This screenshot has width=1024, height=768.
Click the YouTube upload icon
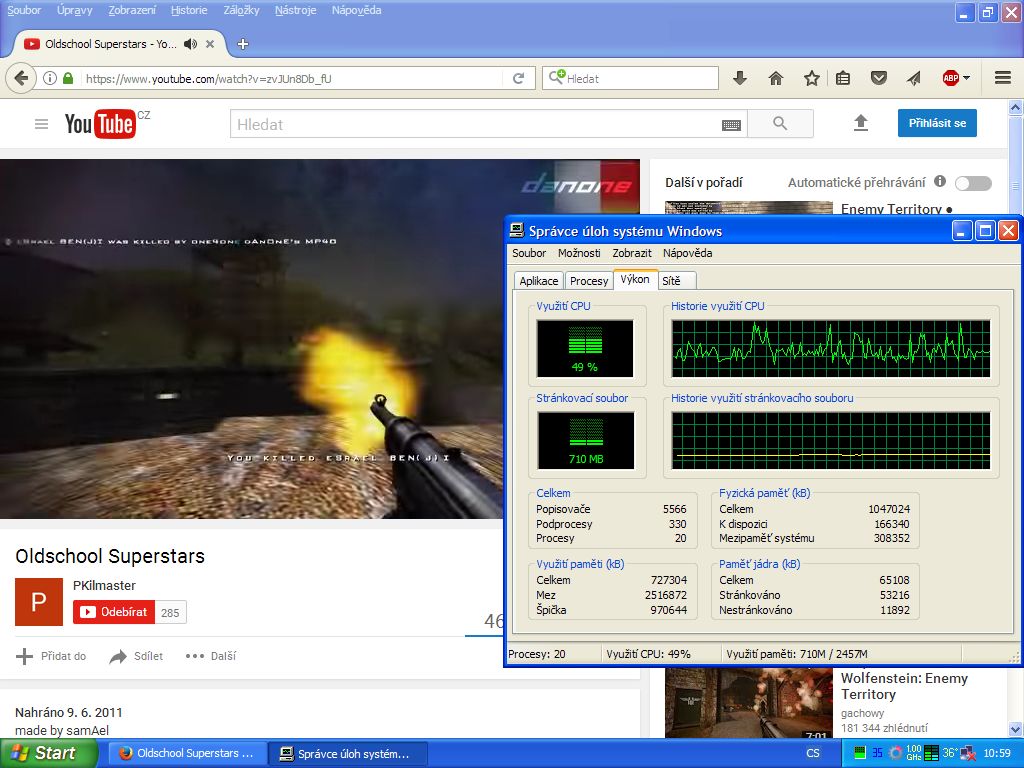tap(860, 123)
